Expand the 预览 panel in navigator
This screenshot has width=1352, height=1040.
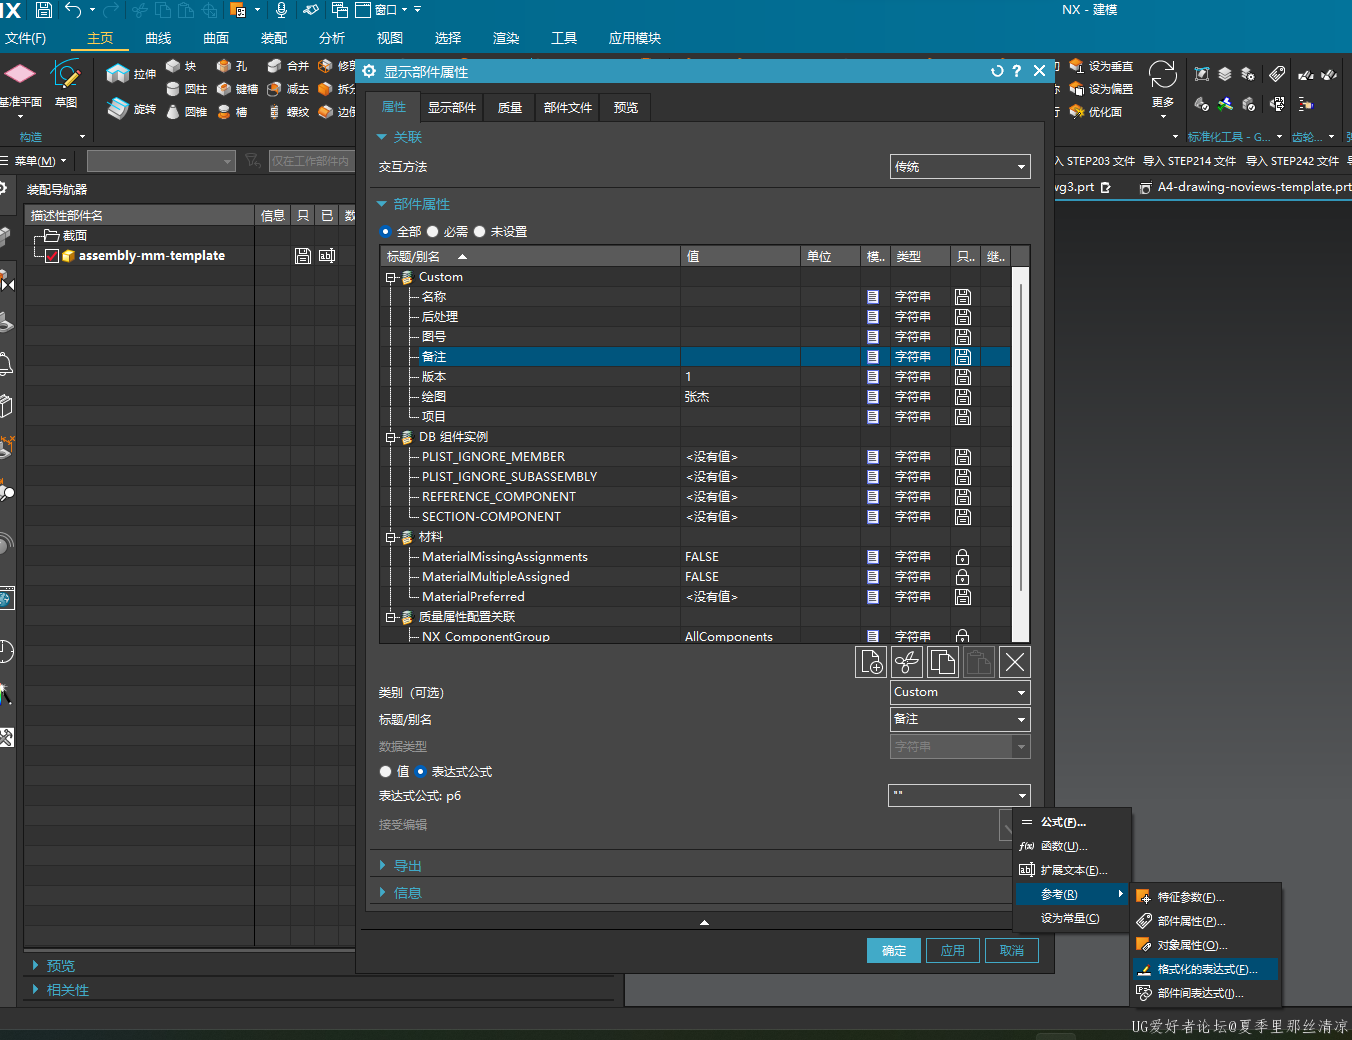tap(36, 966)
